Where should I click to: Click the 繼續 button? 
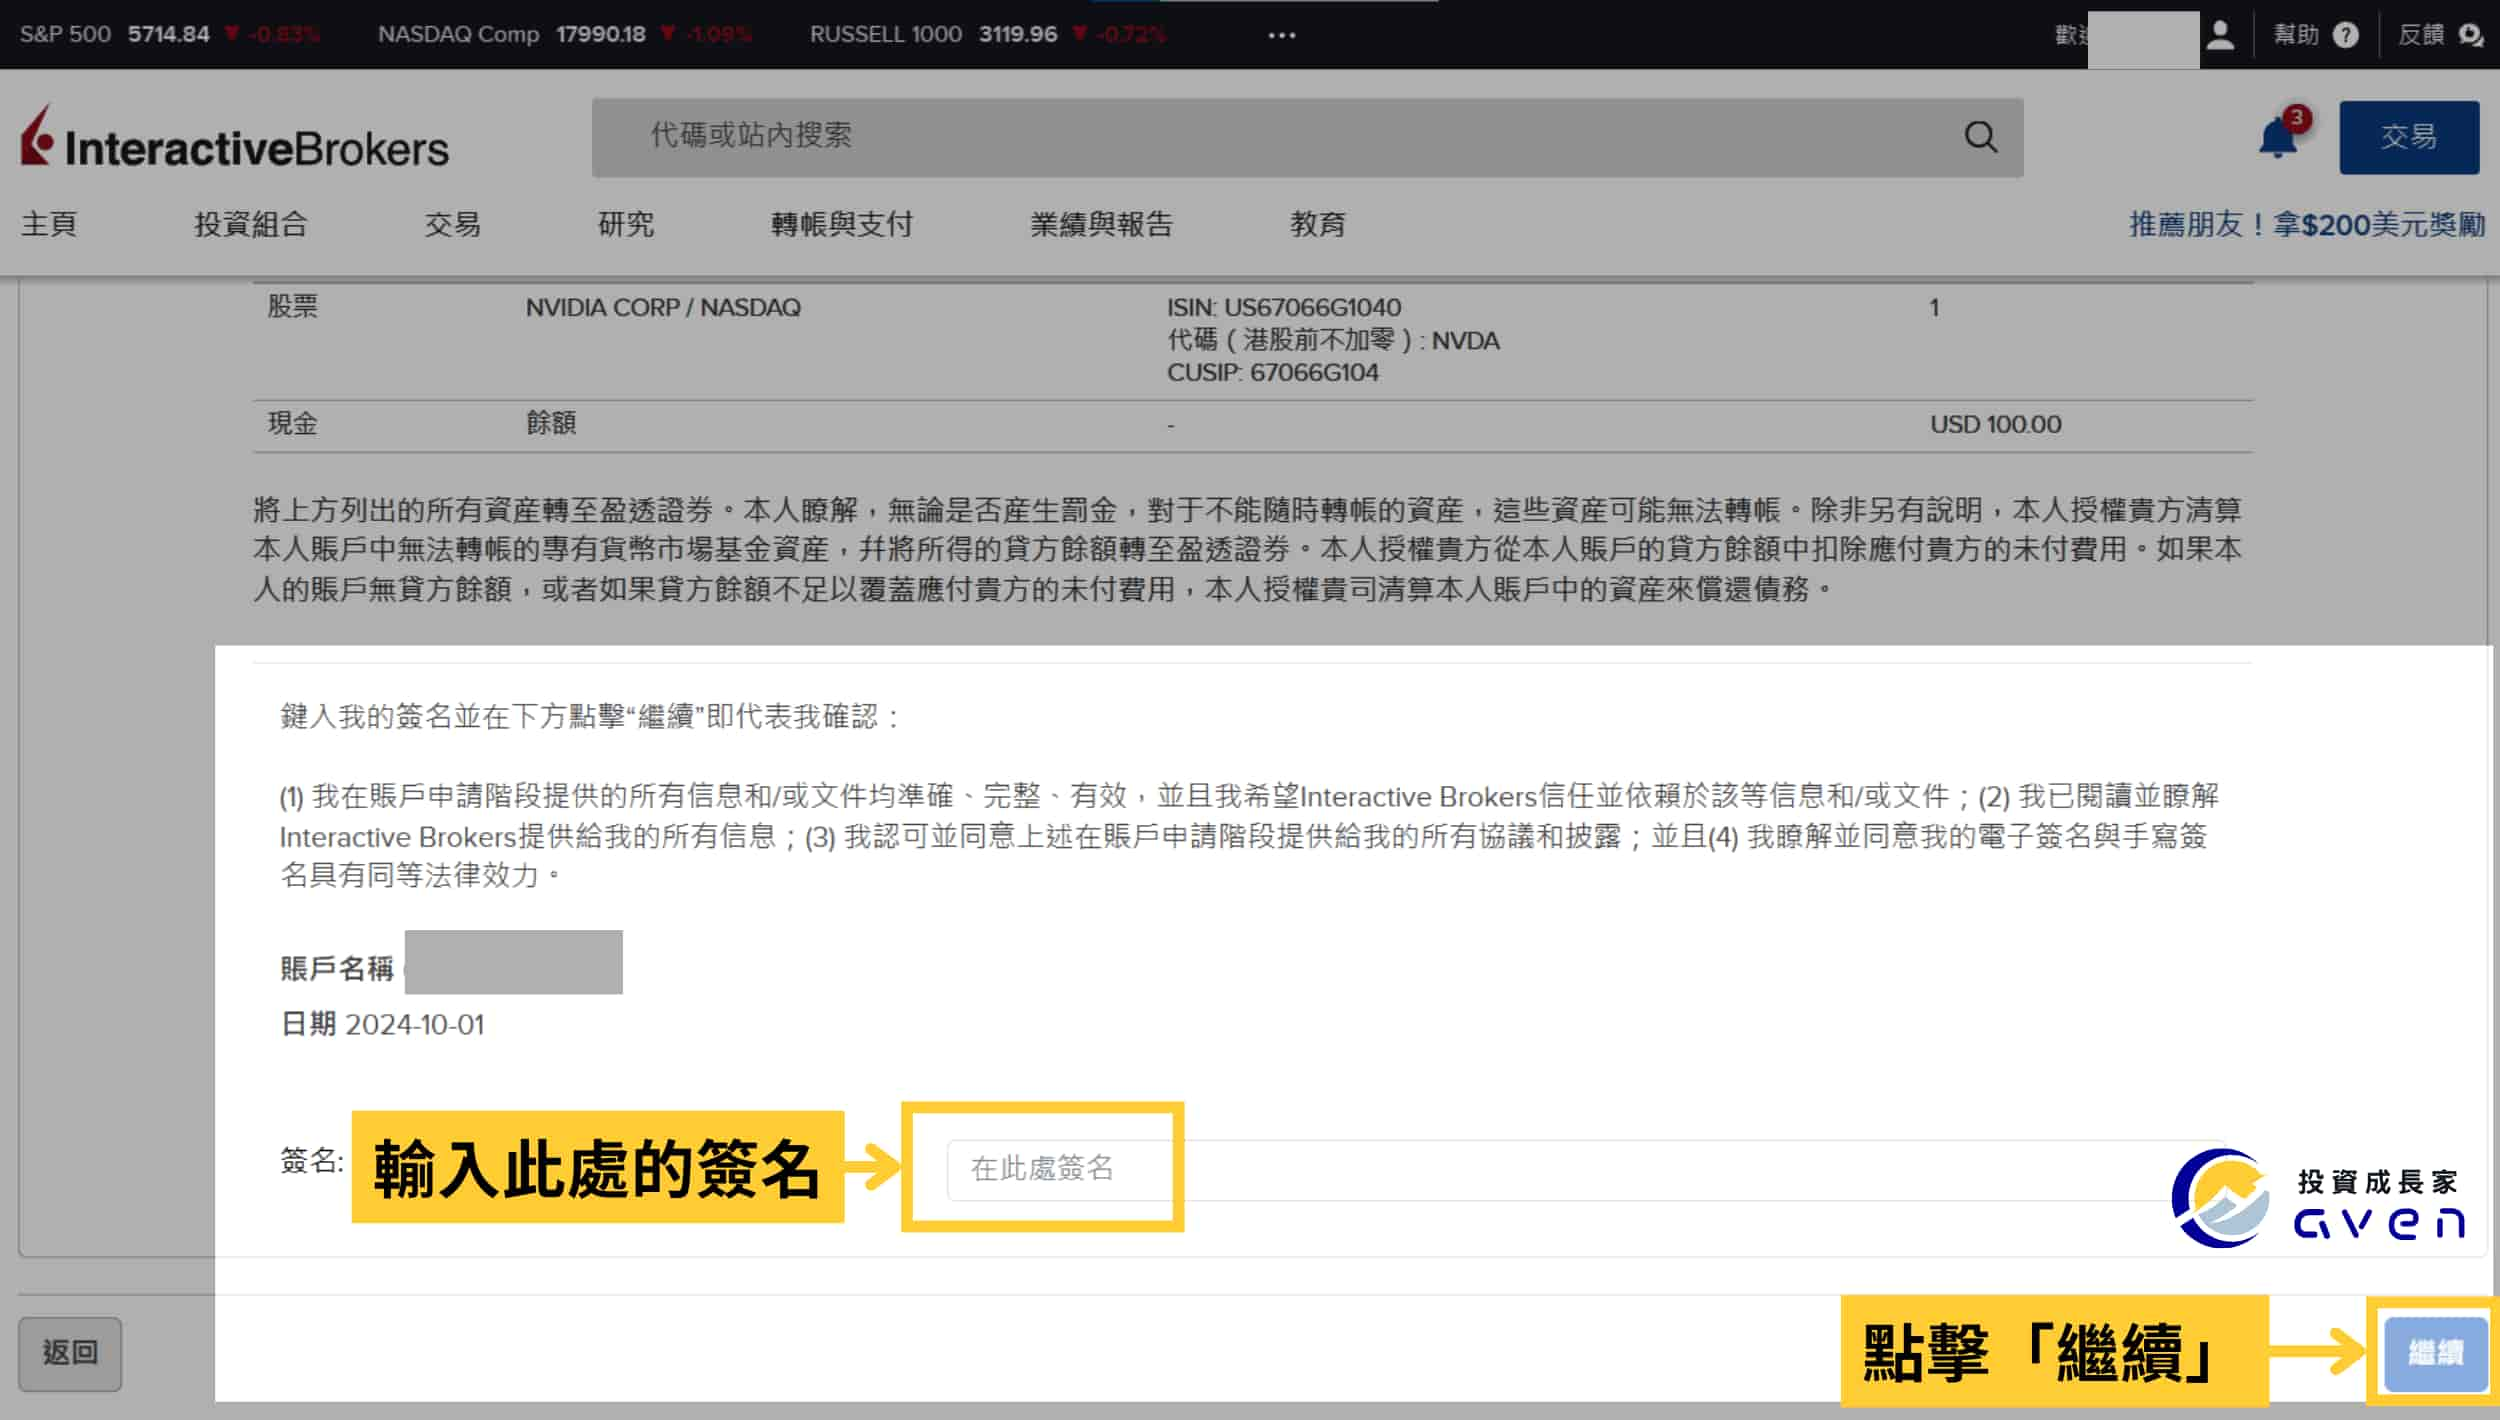coord(2435,1353)
